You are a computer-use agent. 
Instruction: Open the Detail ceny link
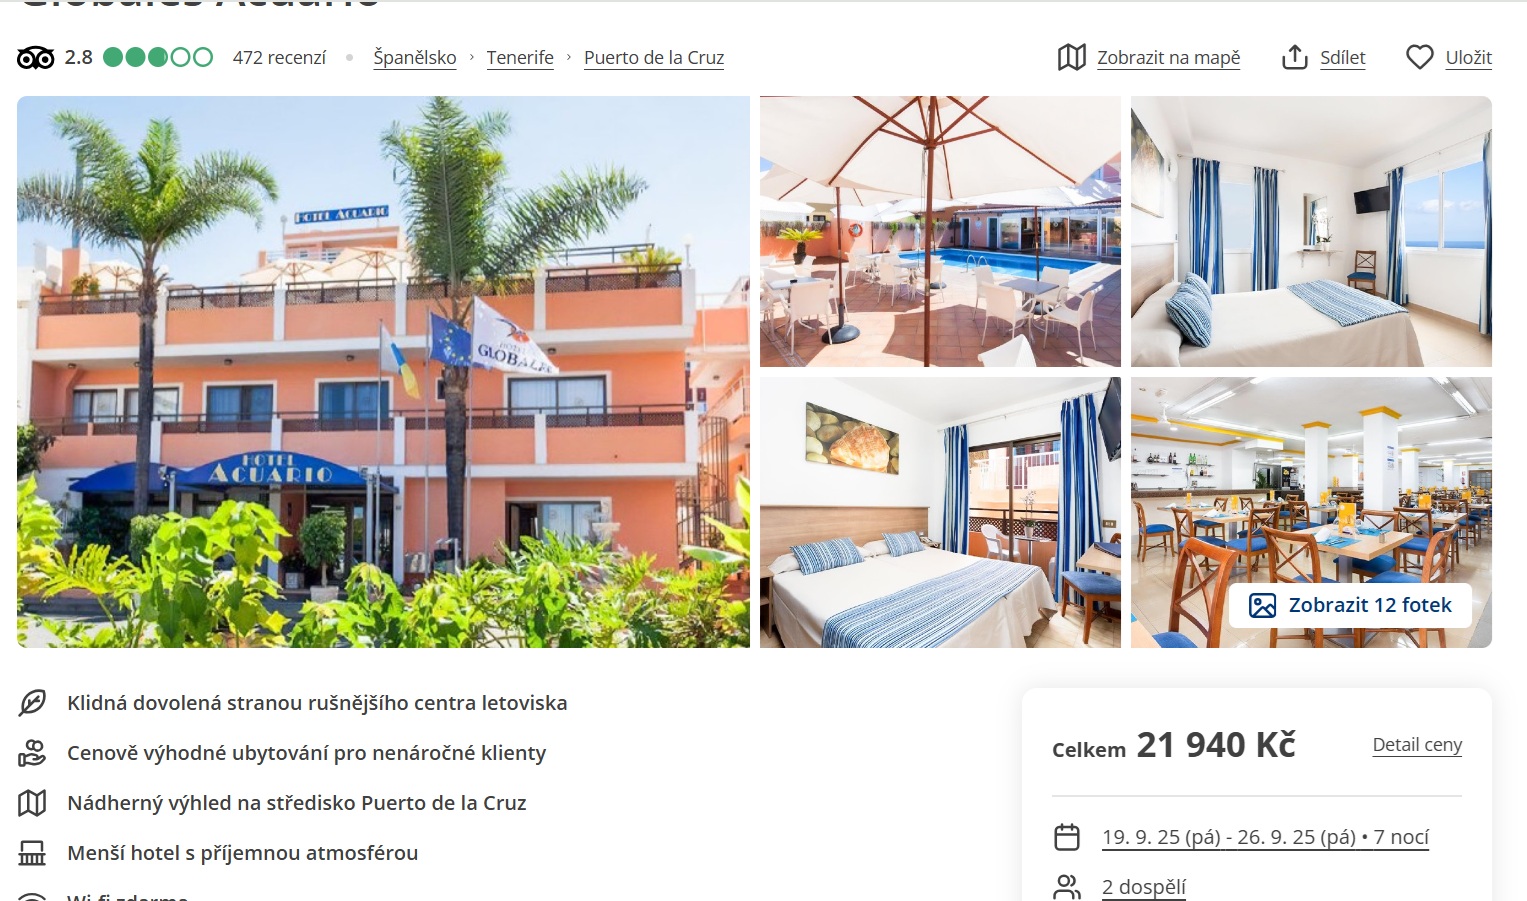(x=1417, y=745)
